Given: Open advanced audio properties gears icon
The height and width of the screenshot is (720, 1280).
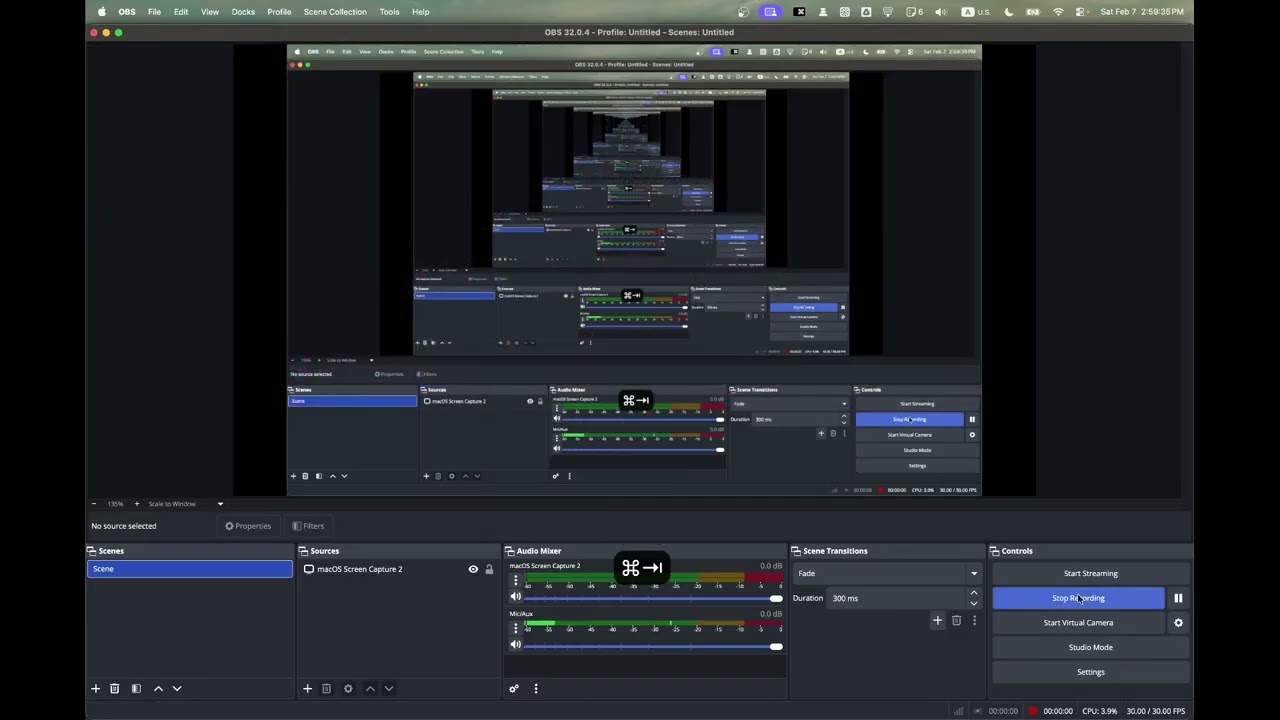Looking at the screenshot, I should click(x=514, y=688).
